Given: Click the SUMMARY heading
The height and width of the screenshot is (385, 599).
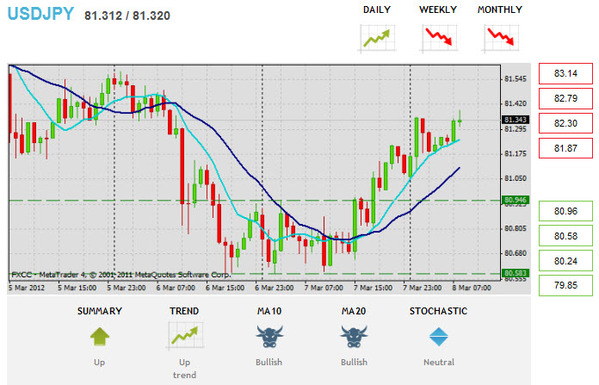Looking at the screenshot, I should (100, 311).
